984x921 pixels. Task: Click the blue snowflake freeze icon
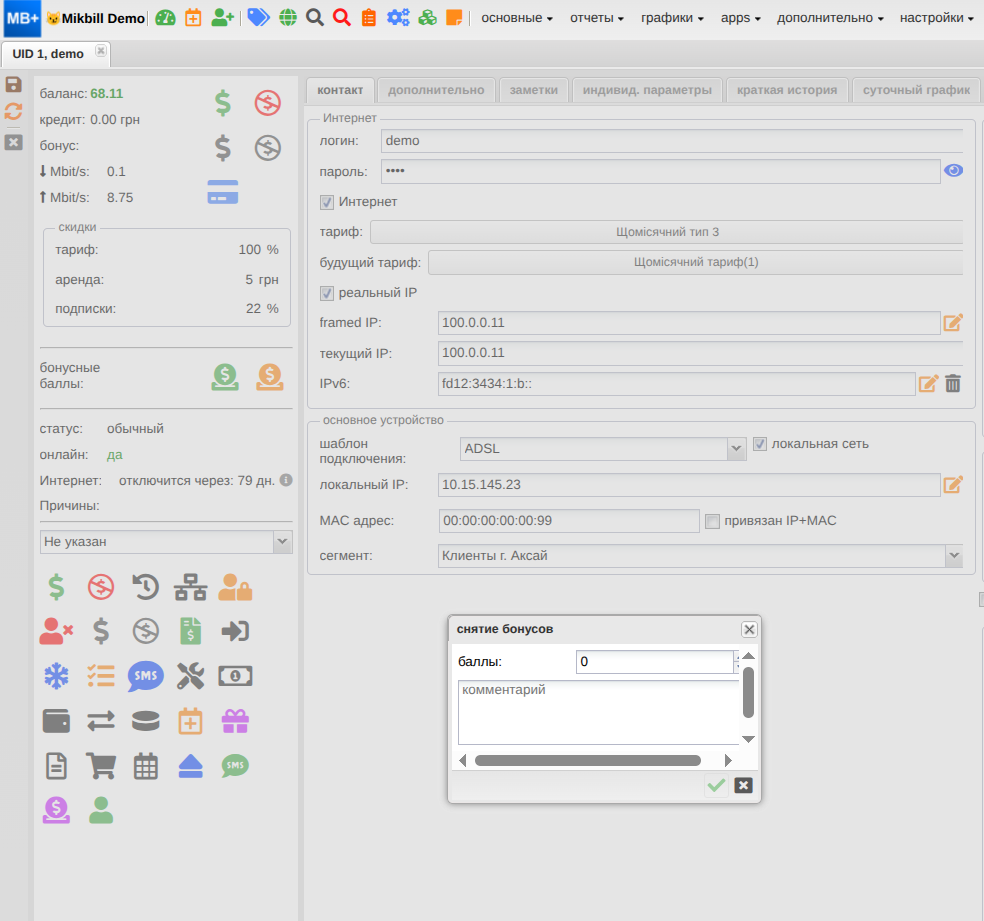[x=56, y=676]
